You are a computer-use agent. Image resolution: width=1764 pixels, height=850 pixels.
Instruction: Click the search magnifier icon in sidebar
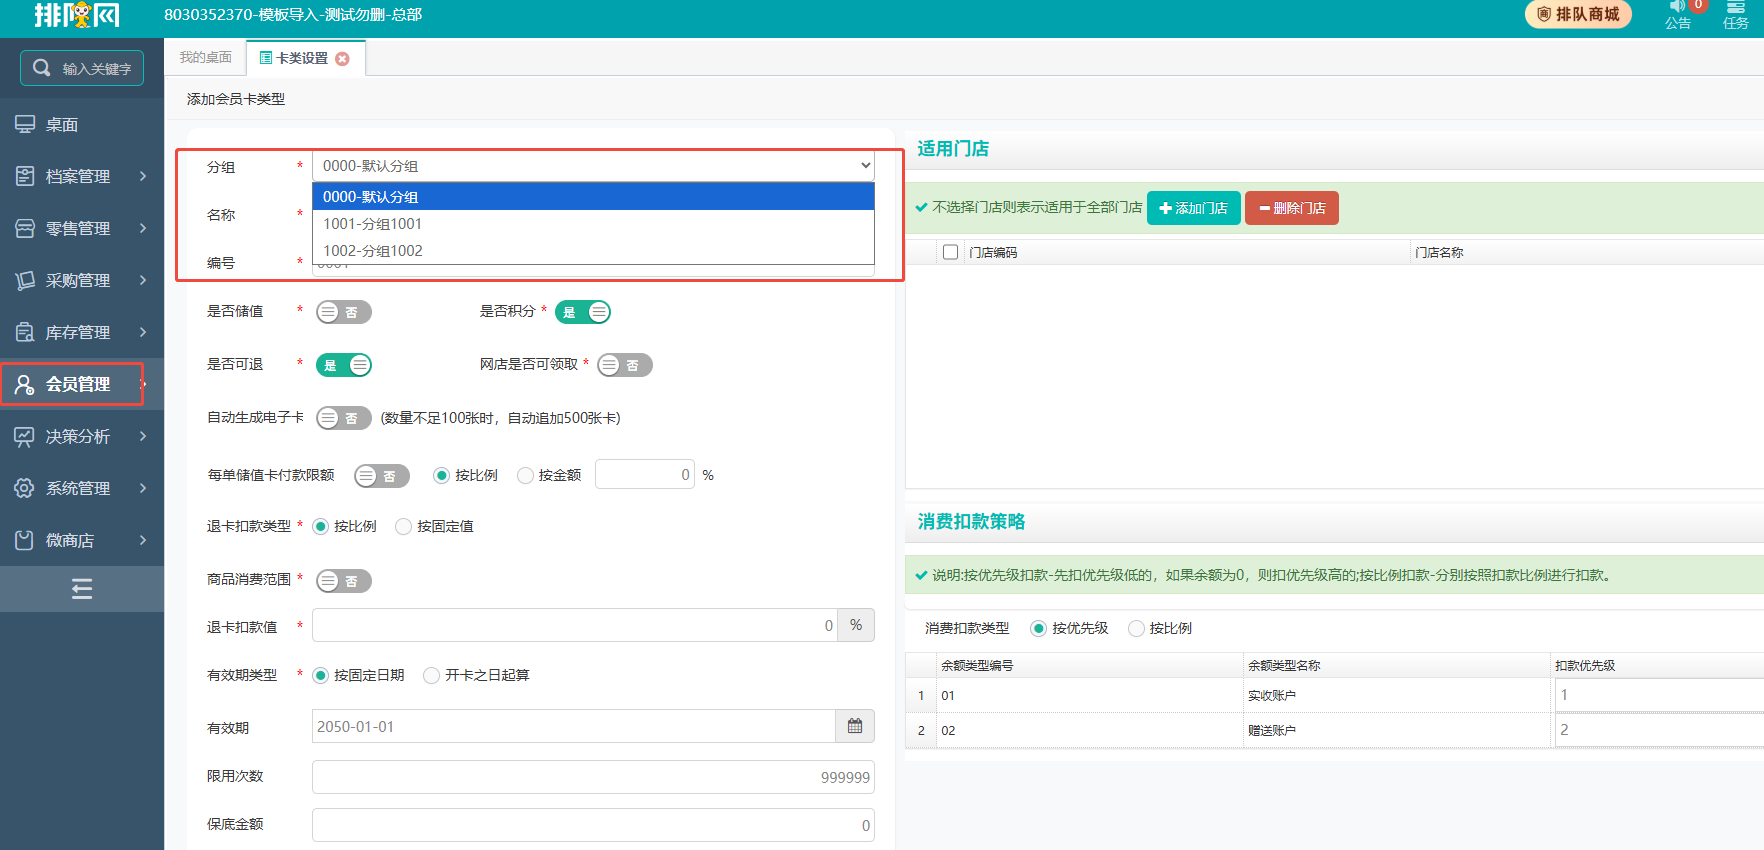pos(41,68)
